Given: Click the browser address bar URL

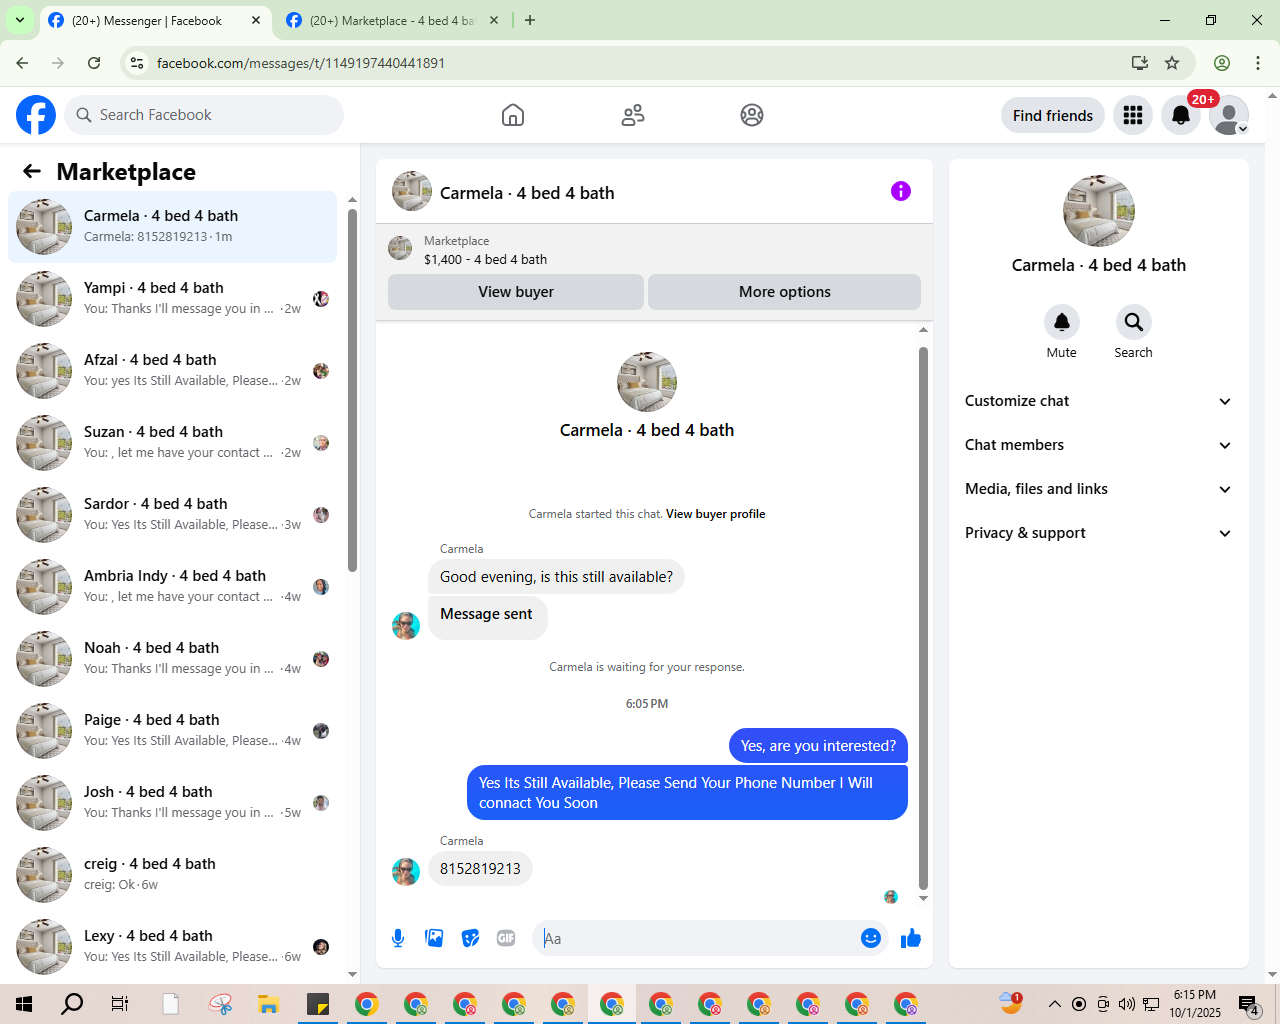Looking at the screenshot, I should click(x=301, y=63).
